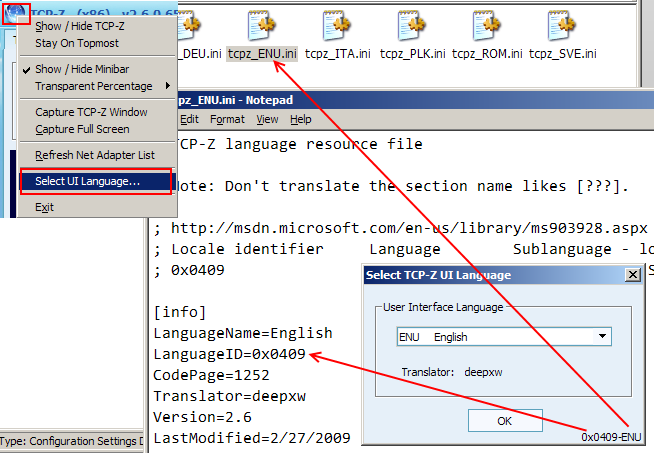Click the 0x0409-ENU label in the dialog
The image size is (654, 453).
611,437
